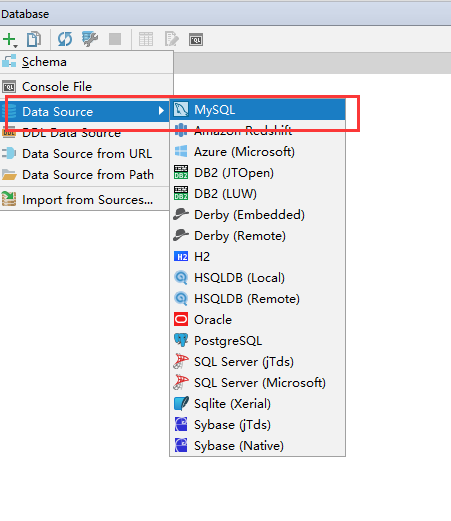Click the Duplicate data source icon
Screen dimensions: 451x521
34,39
